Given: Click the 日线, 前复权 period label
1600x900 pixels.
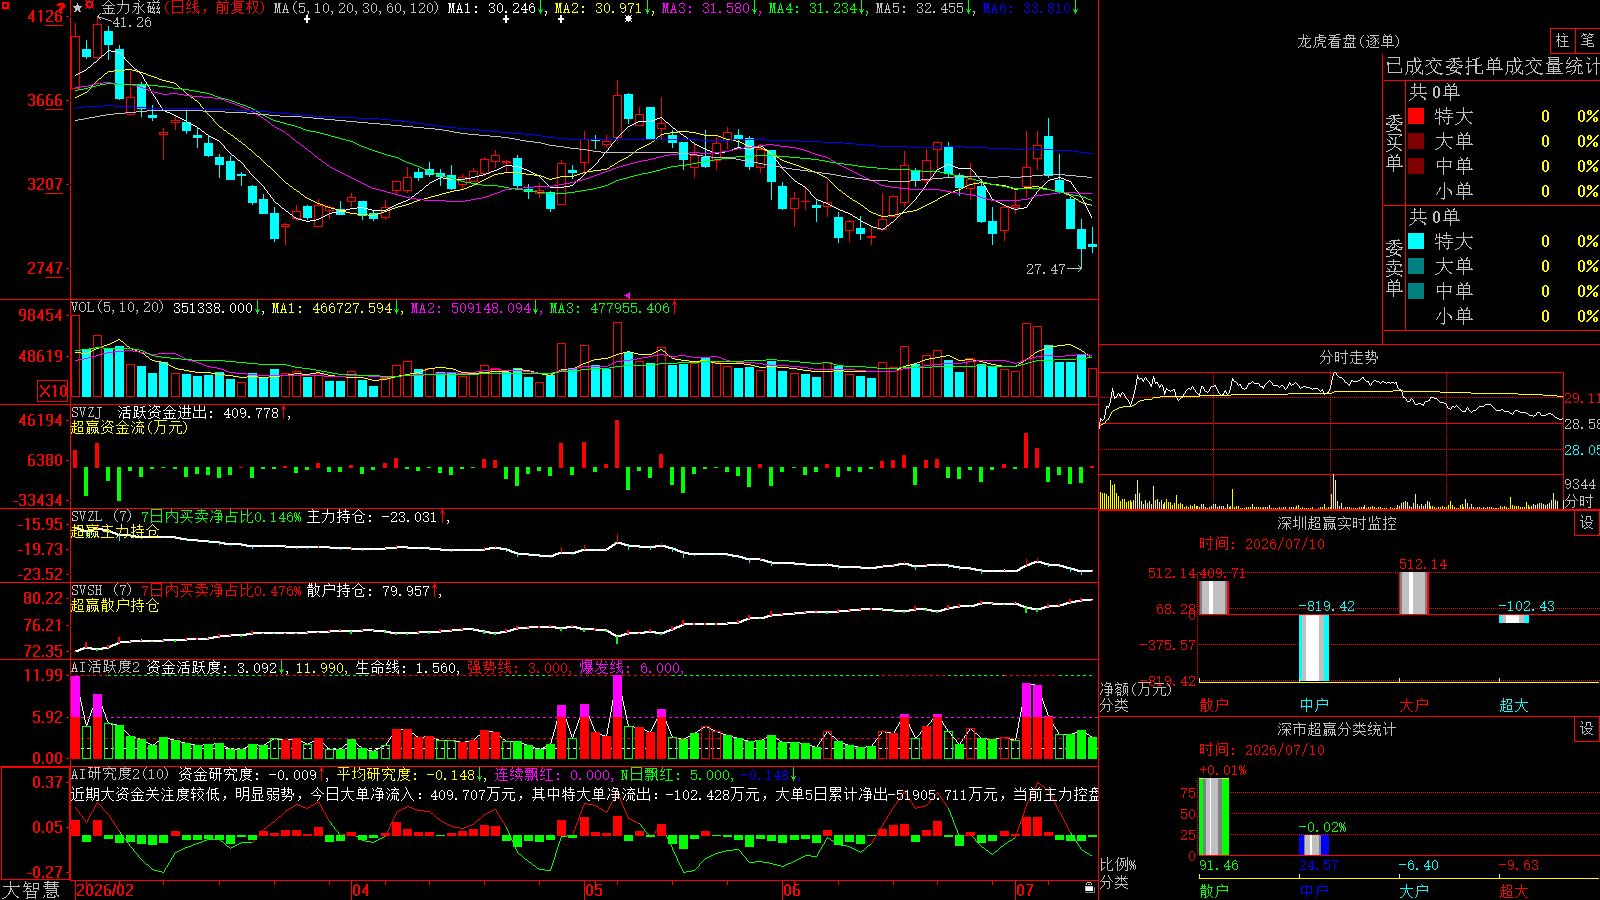Looking at the screenshot, I should (217, 8).
